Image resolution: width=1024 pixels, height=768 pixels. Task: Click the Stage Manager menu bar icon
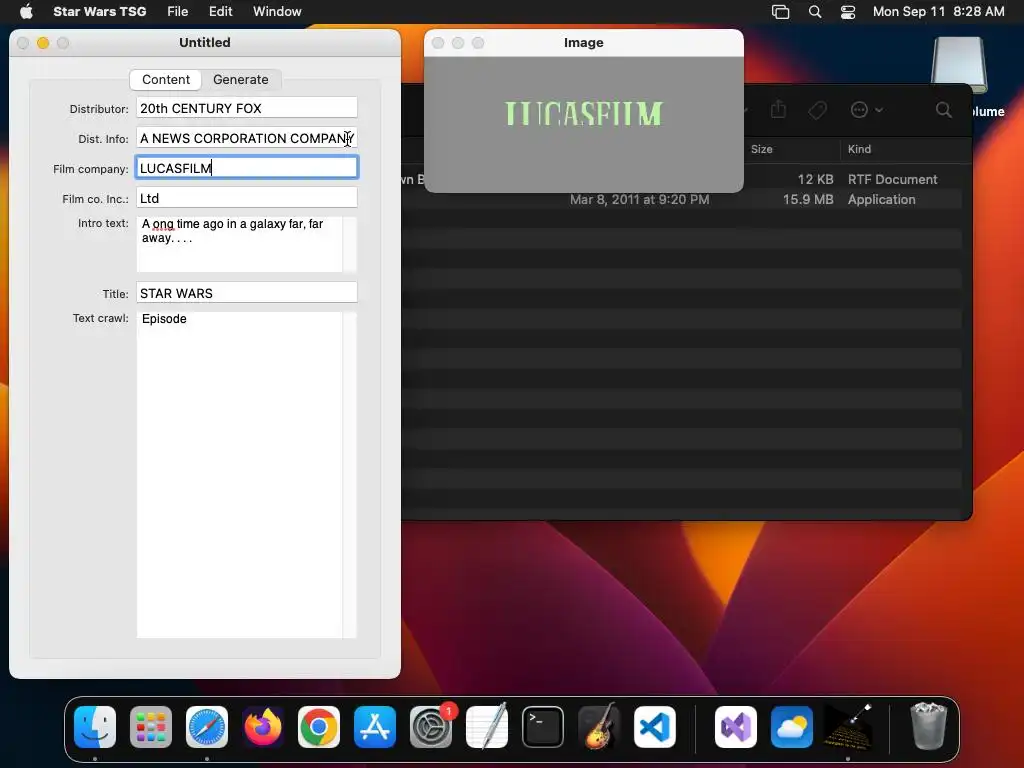780,12
